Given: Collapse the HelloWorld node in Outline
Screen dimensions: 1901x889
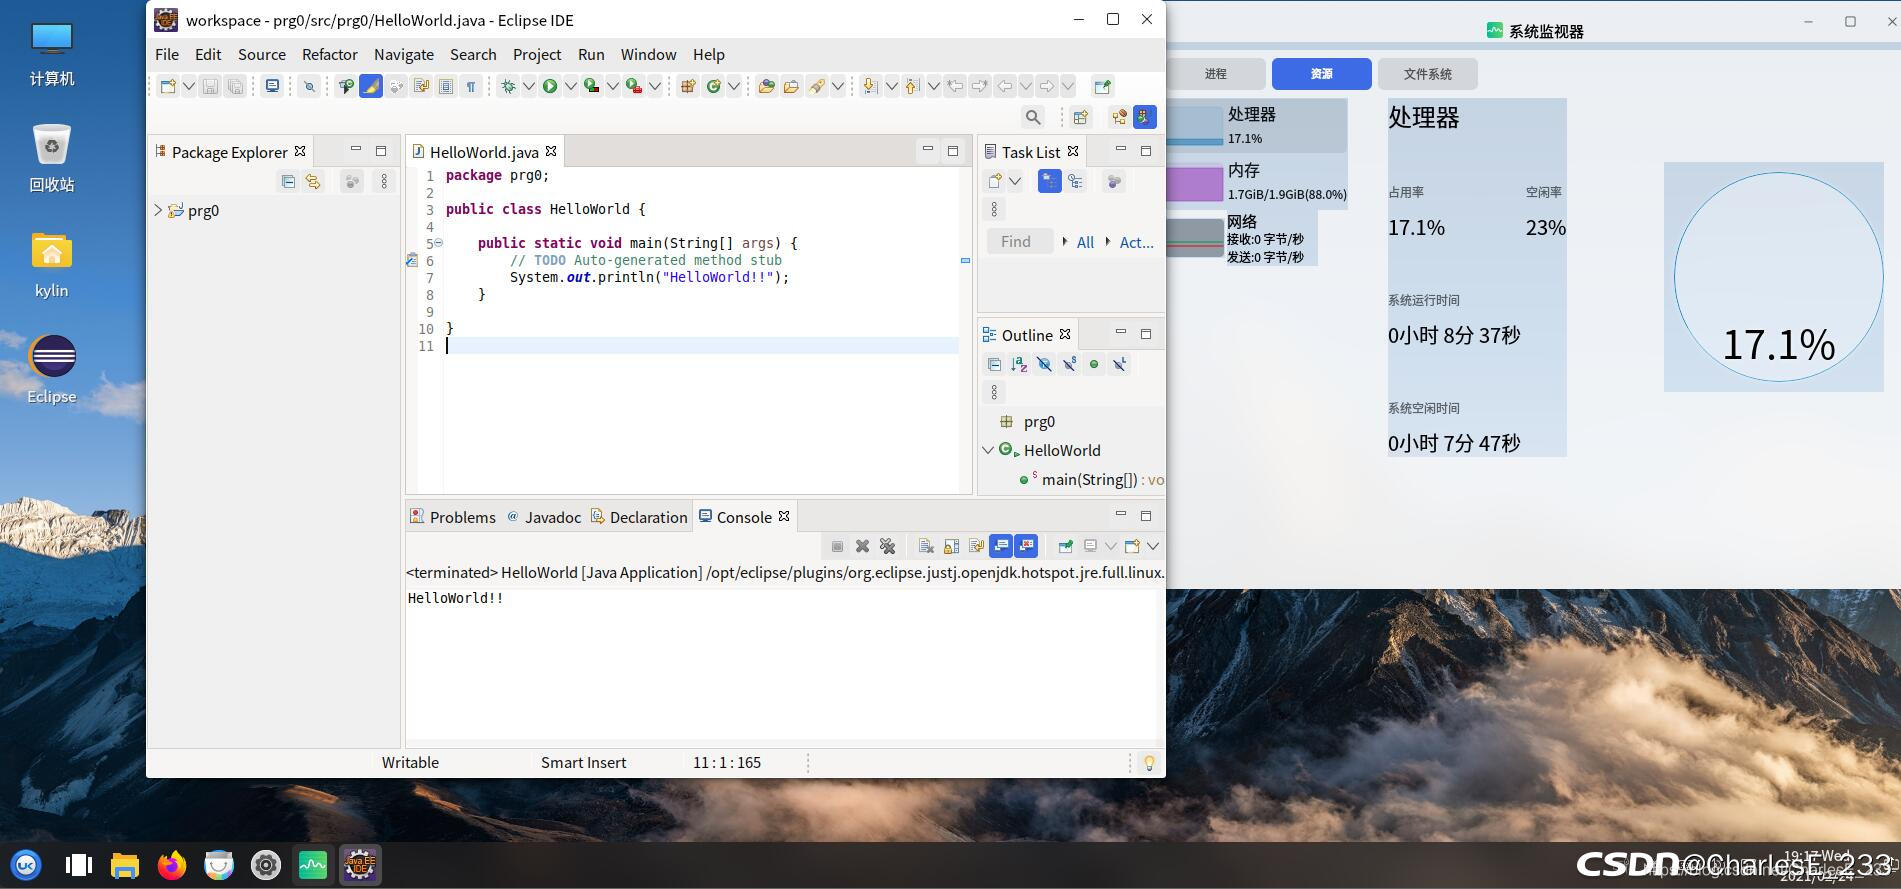Looking at the screenshot, I should tap(988, 450).
